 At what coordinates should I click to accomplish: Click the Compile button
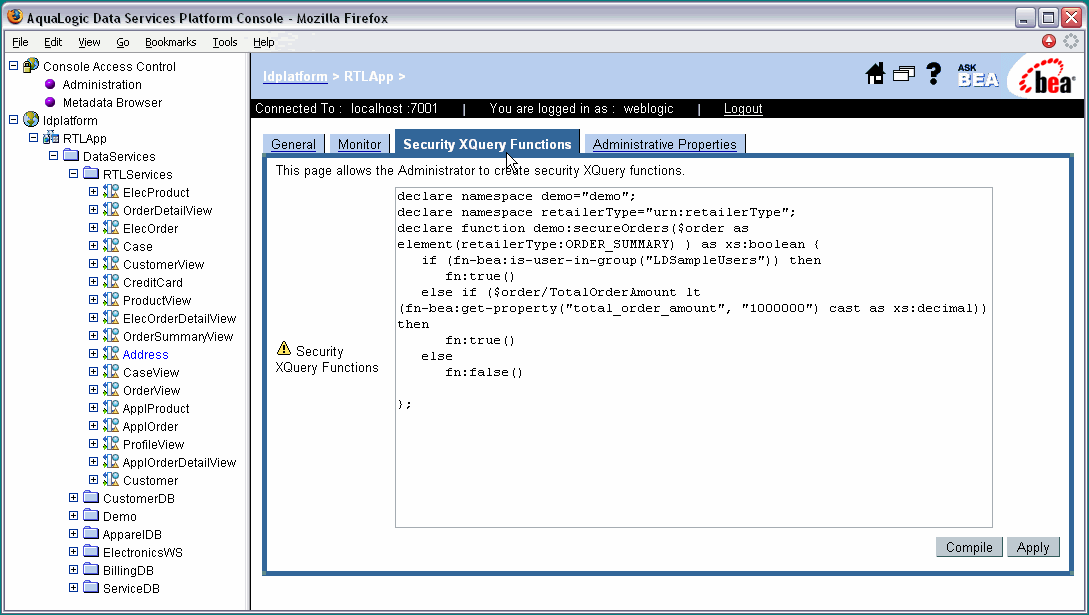pyautogui.click(x=969, y=547)
